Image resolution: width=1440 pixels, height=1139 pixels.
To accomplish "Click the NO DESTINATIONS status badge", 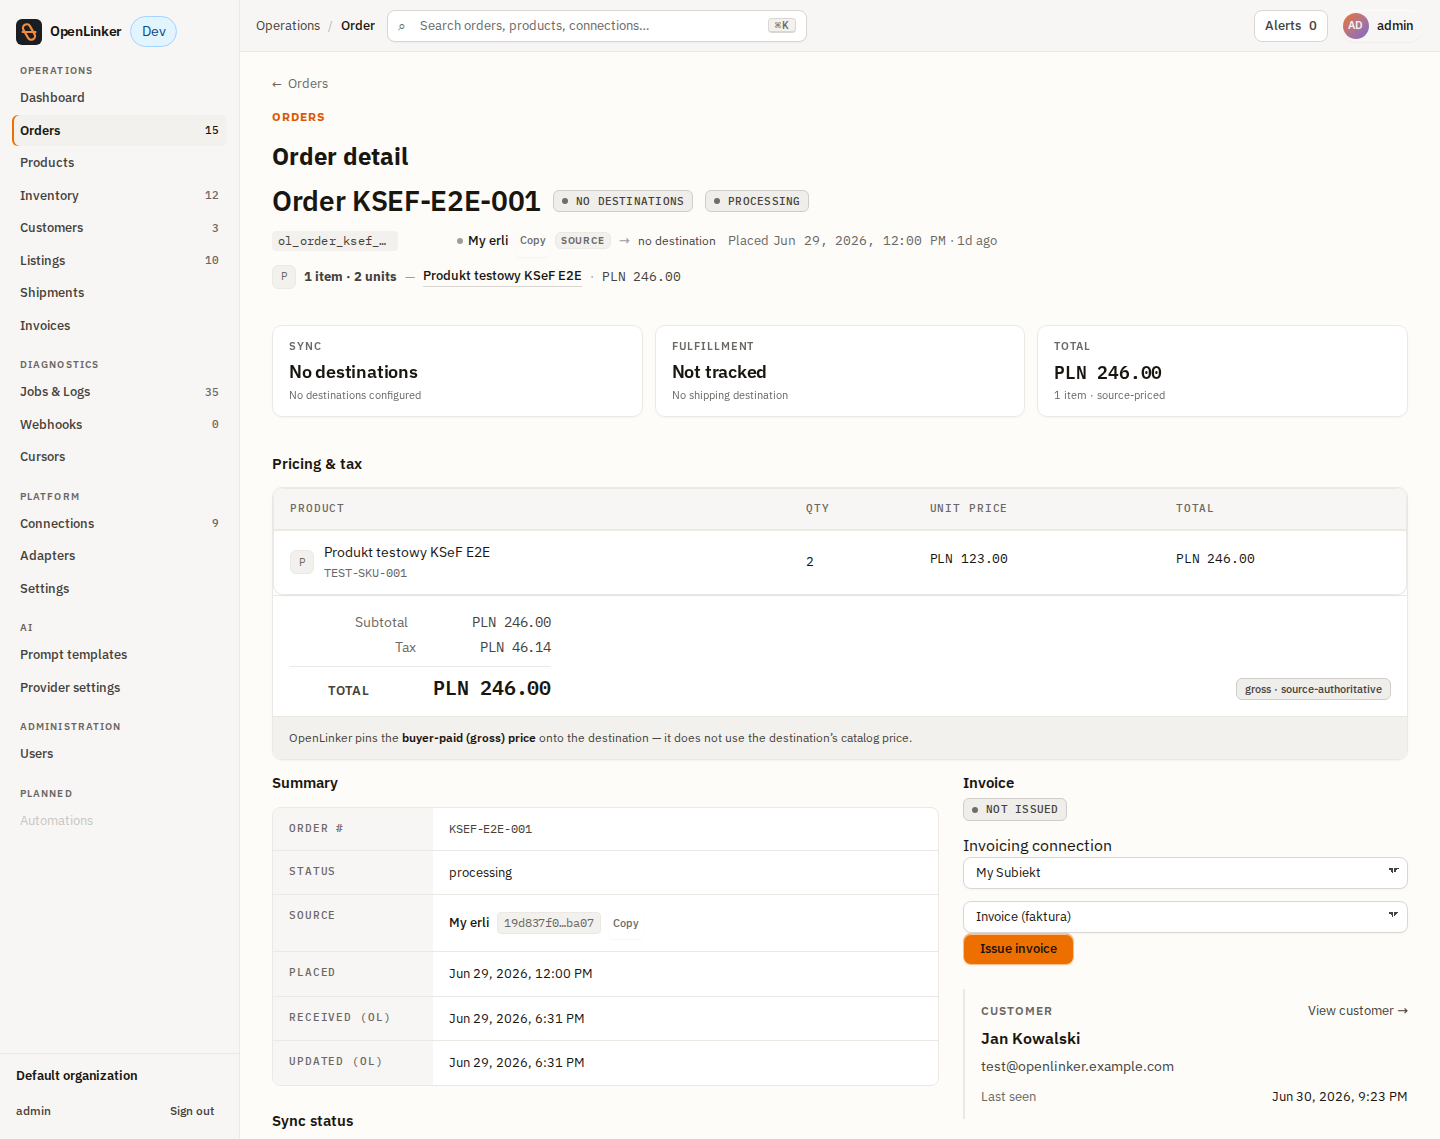I will tap(623, 201).
